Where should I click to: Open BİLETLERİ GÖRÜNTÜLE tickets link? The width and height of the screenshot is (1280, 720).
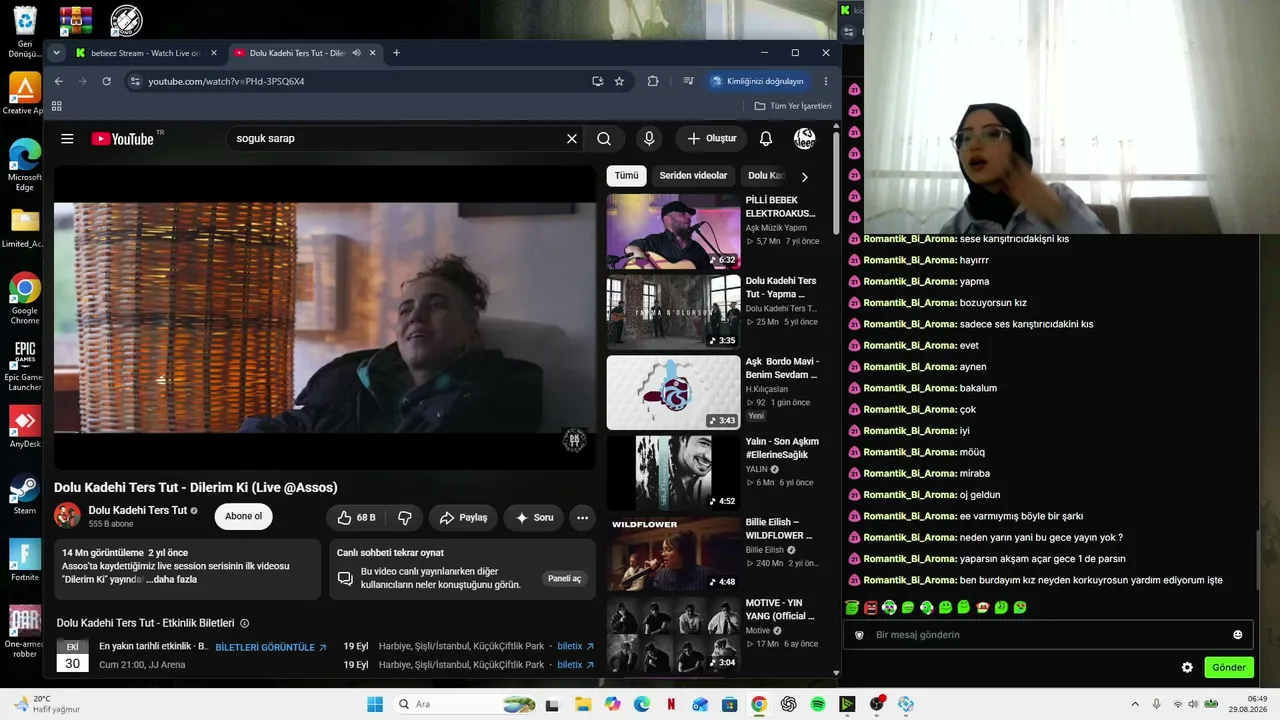[x=271, y=647]
